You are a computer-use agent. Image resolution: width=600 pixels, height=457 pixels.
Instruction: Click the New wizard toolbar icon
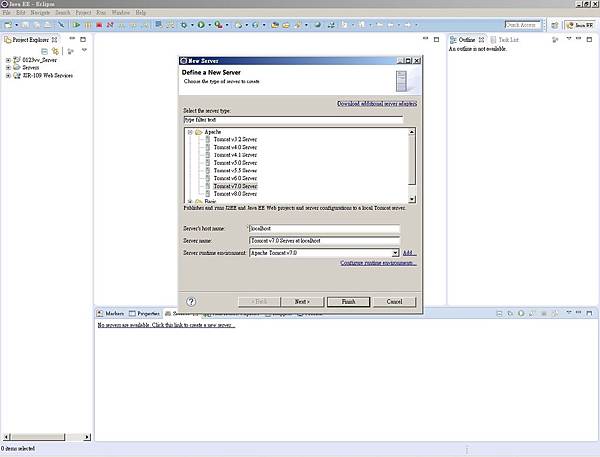8,25
